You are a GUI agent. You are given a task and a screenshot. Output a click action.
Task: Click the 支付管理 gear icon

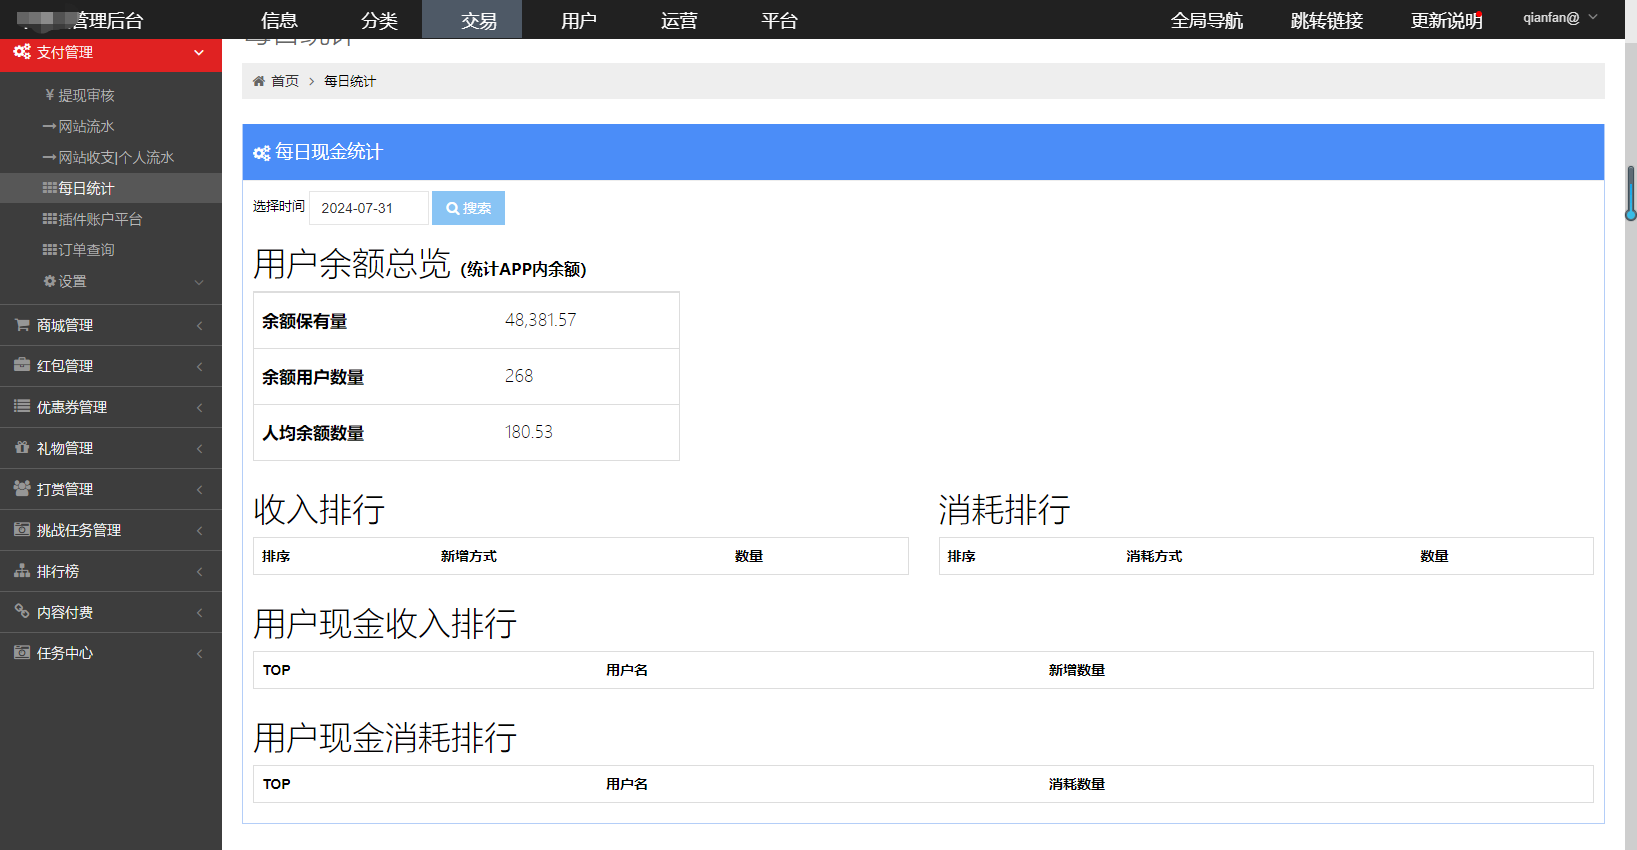click(22, 52)
